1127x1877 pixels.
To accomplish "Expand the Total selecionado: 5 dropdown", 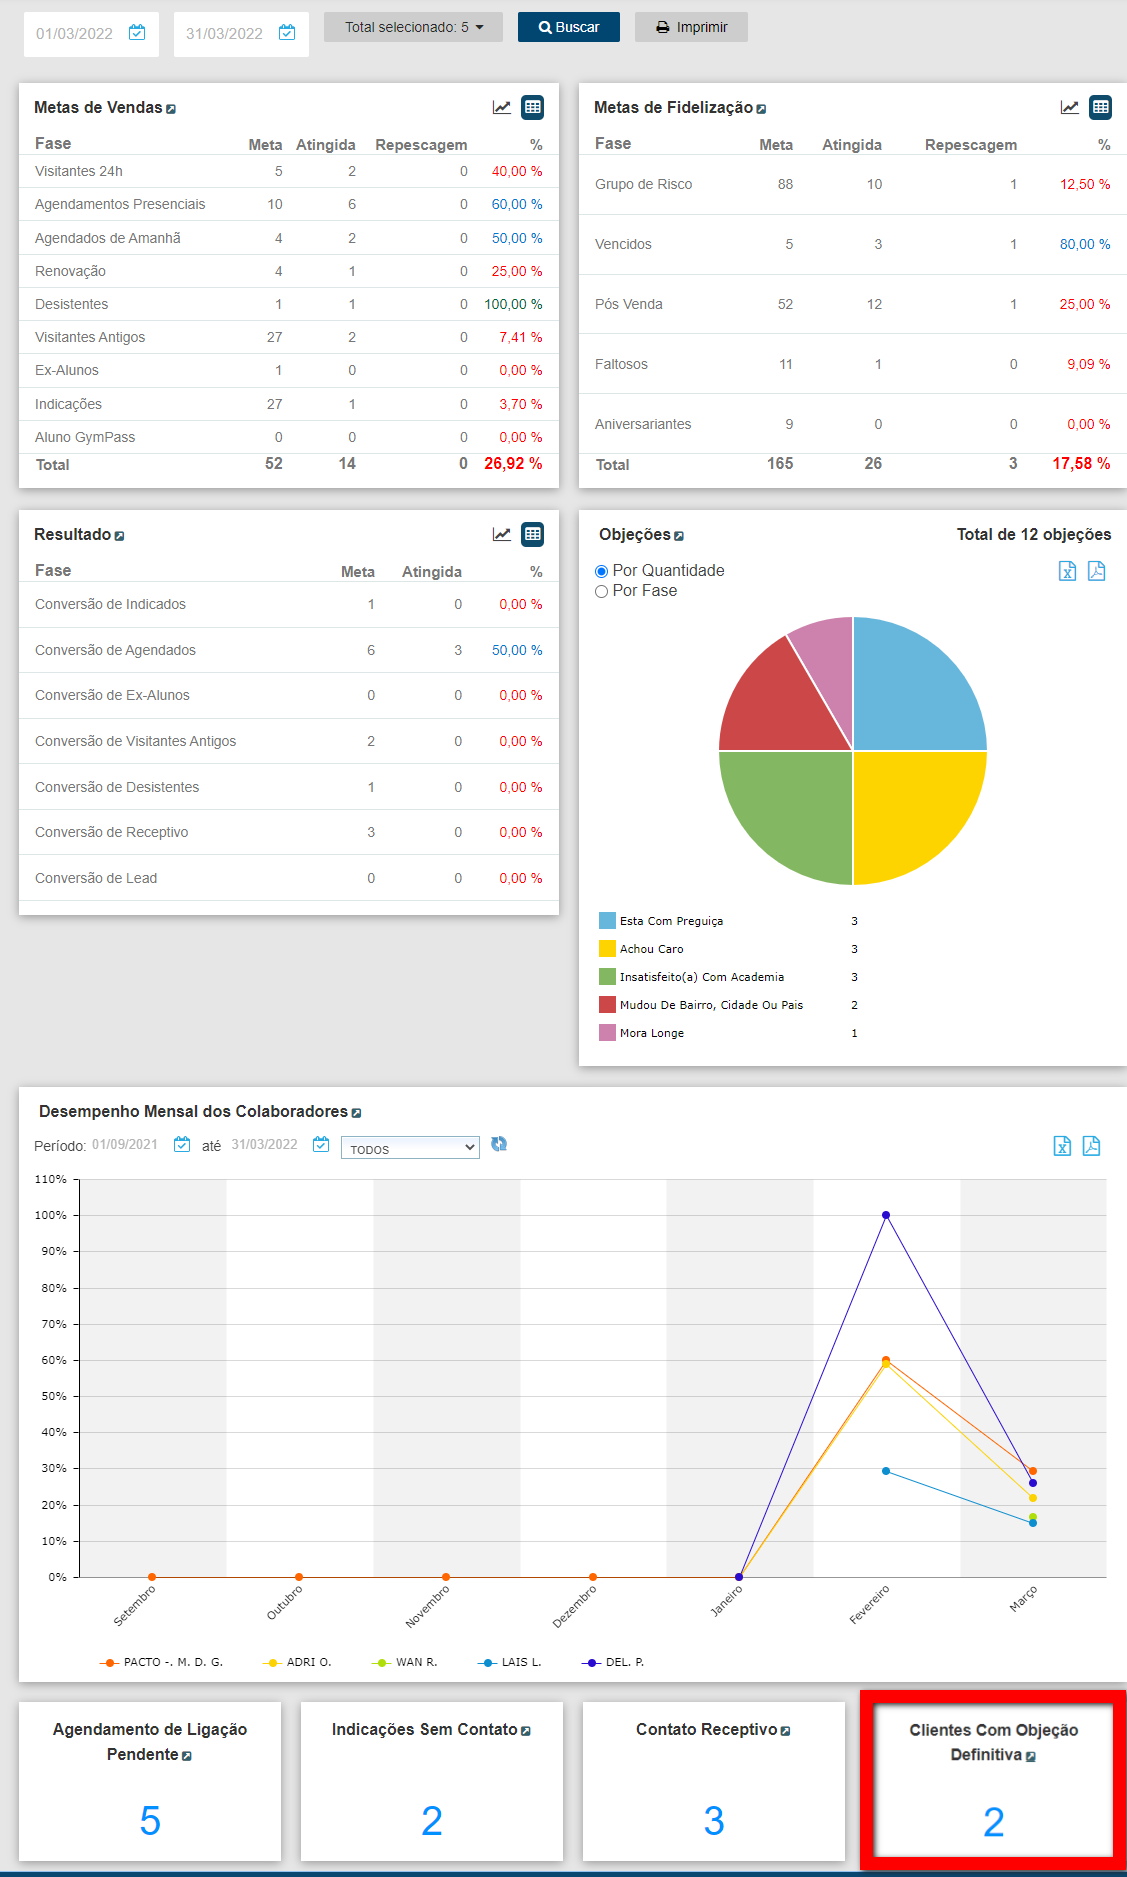I will click(413, 27).
